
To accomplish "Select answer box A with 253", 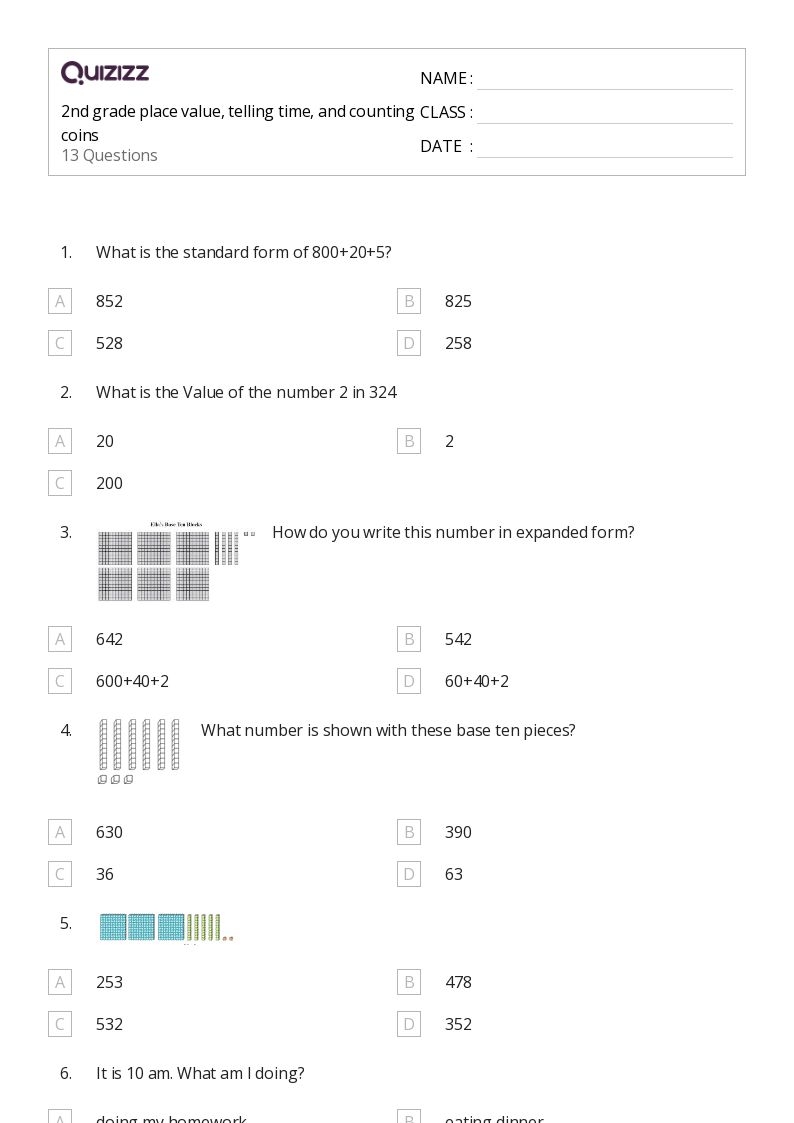I will tap(60, 982).
